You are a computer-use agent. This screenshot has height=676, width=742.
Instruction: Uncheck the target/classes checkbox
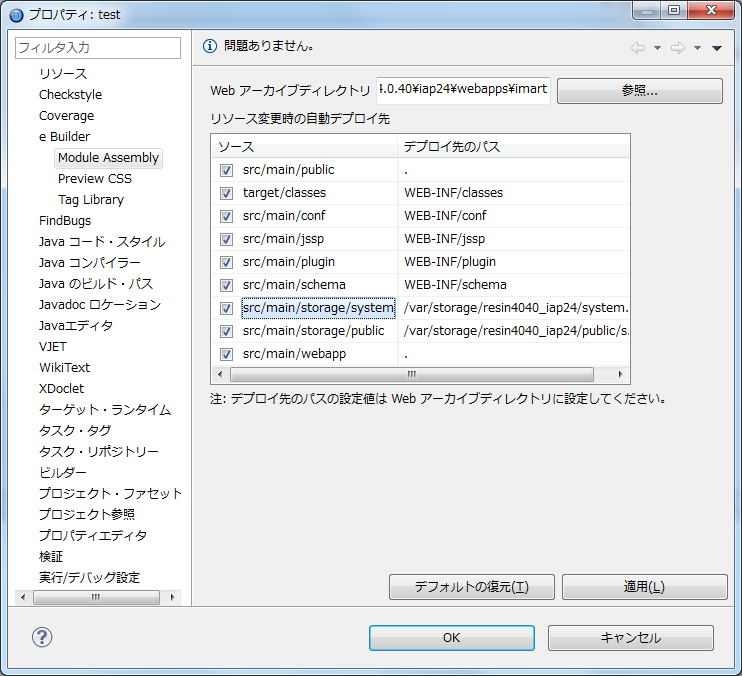pos(226,193)
